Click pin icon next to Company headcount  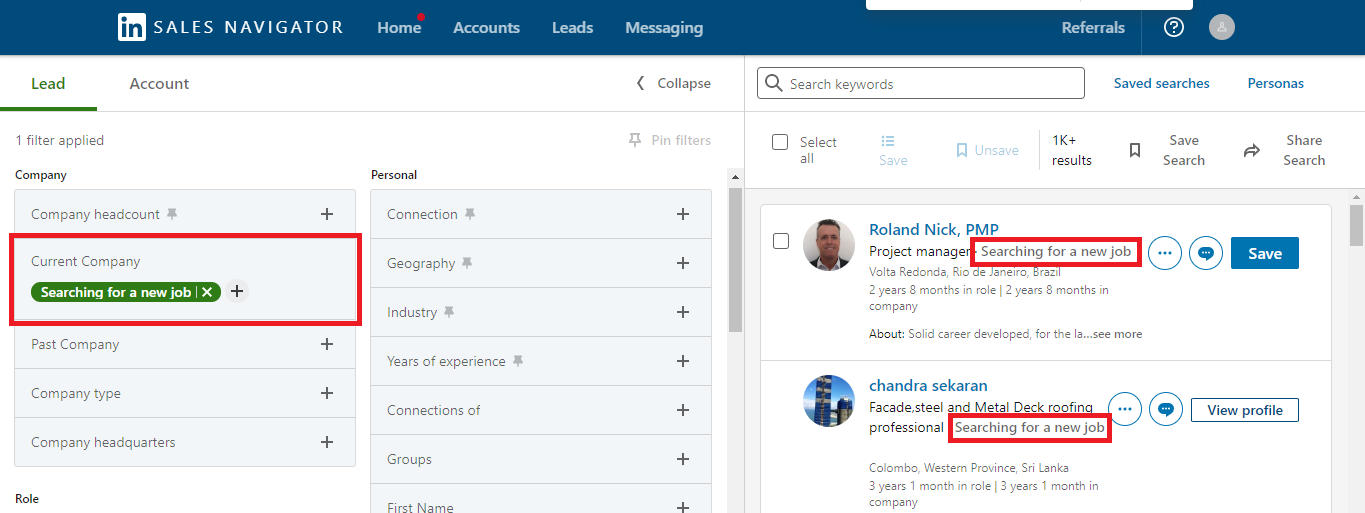(x=172, y=214)
